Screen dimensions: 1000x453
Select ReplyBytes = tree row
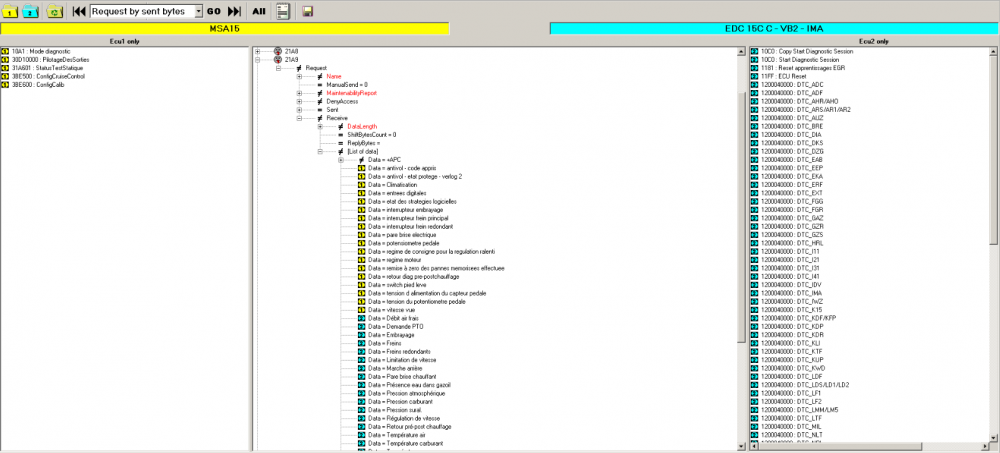coord(364,143)
